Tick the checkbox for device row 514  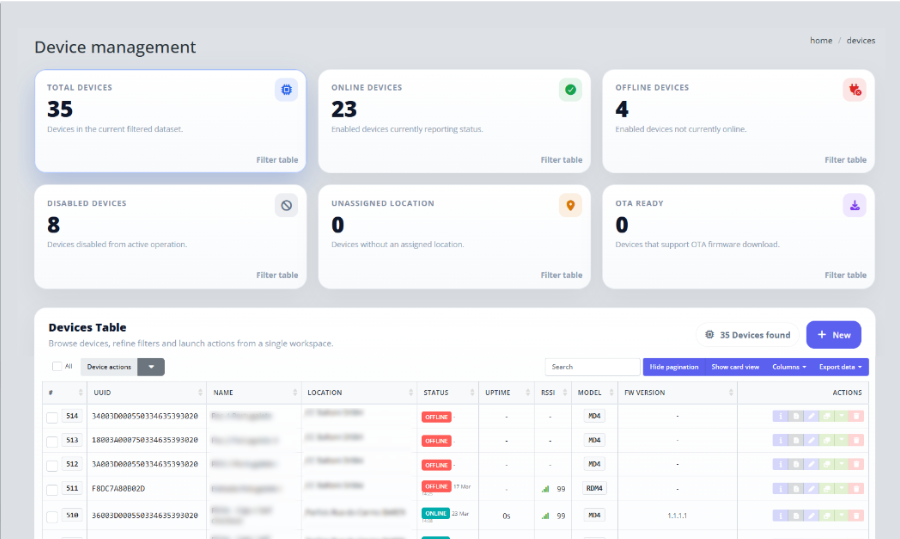tap(52, 416)
